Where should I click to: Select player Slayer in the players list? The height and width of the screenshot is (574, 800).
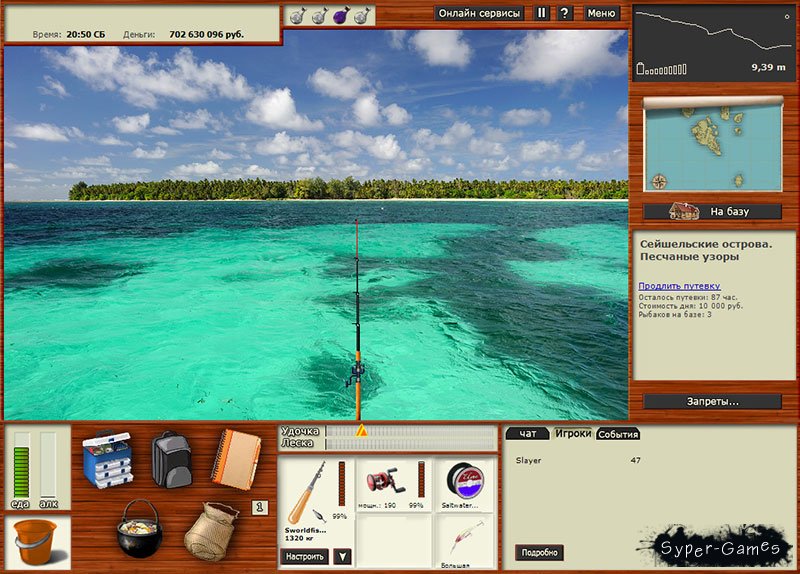[579, 460]
